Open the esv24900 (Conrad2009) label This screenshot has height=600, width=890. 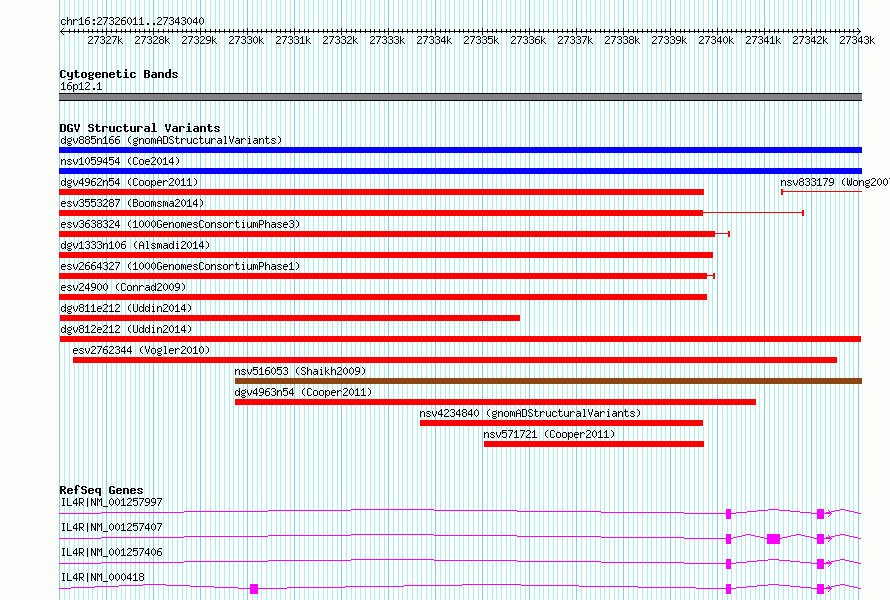click(123, 287)
